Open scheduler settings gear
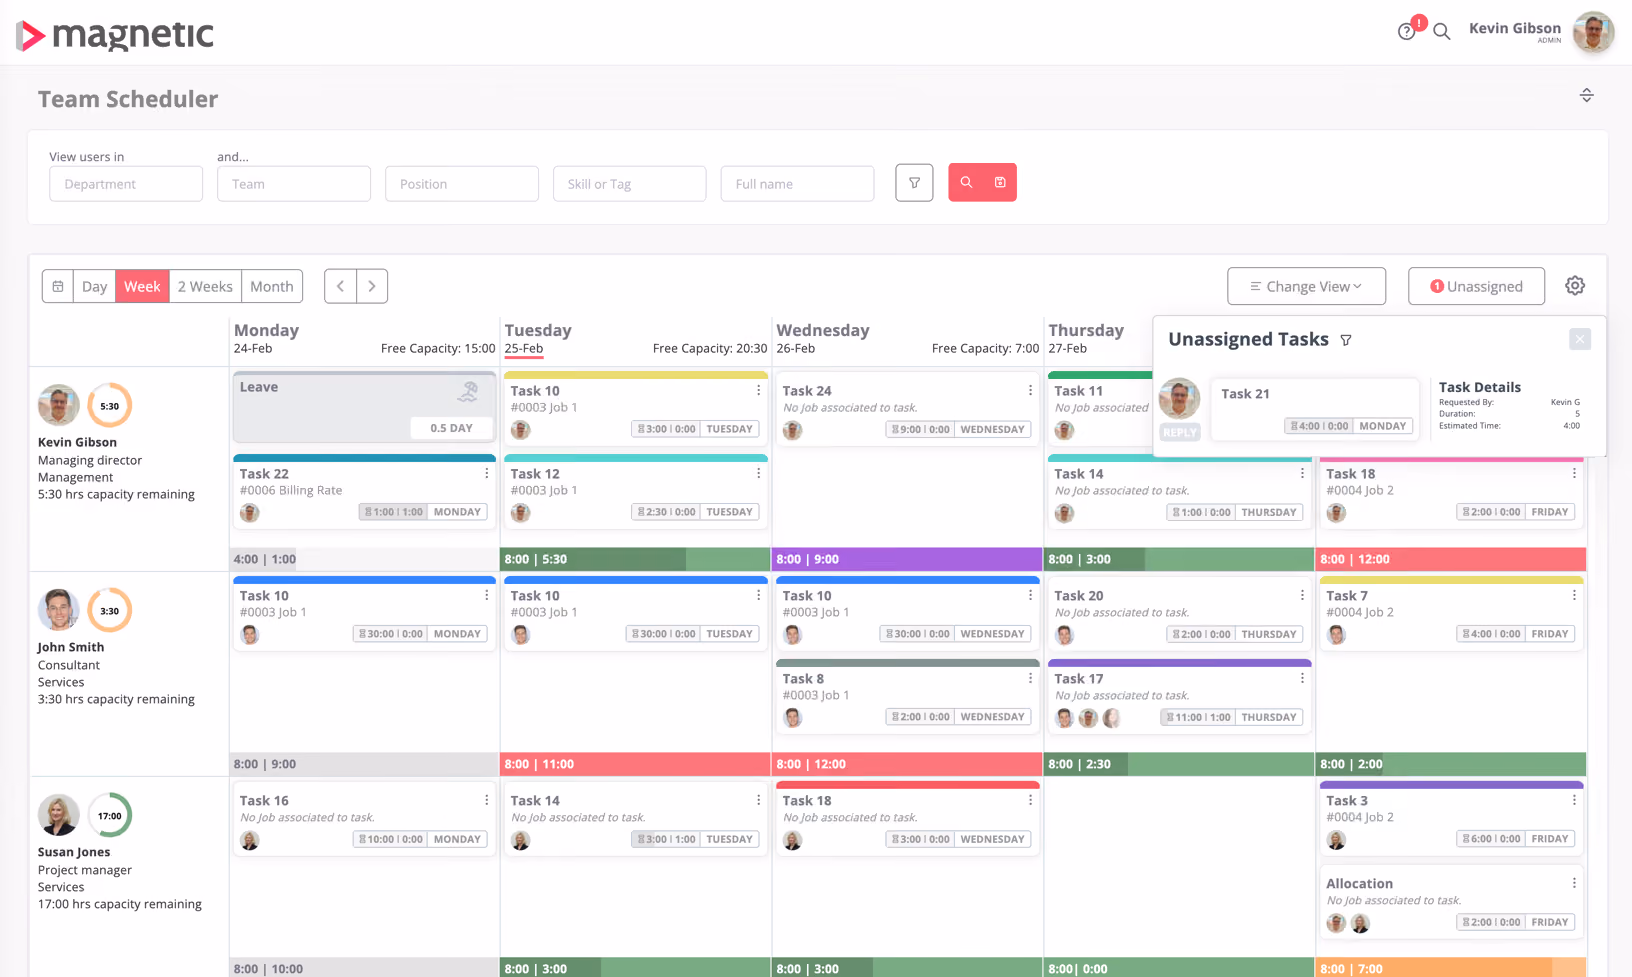The width and height of the screenshot is (1632, 977). tap(1575, 286)
